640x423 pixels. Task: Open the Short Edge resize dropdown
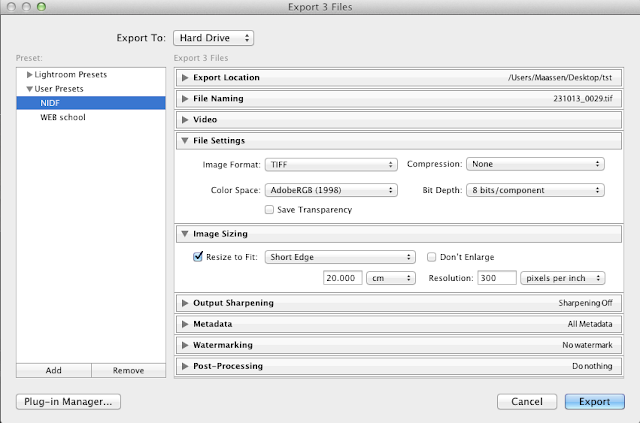pos(340,257)
